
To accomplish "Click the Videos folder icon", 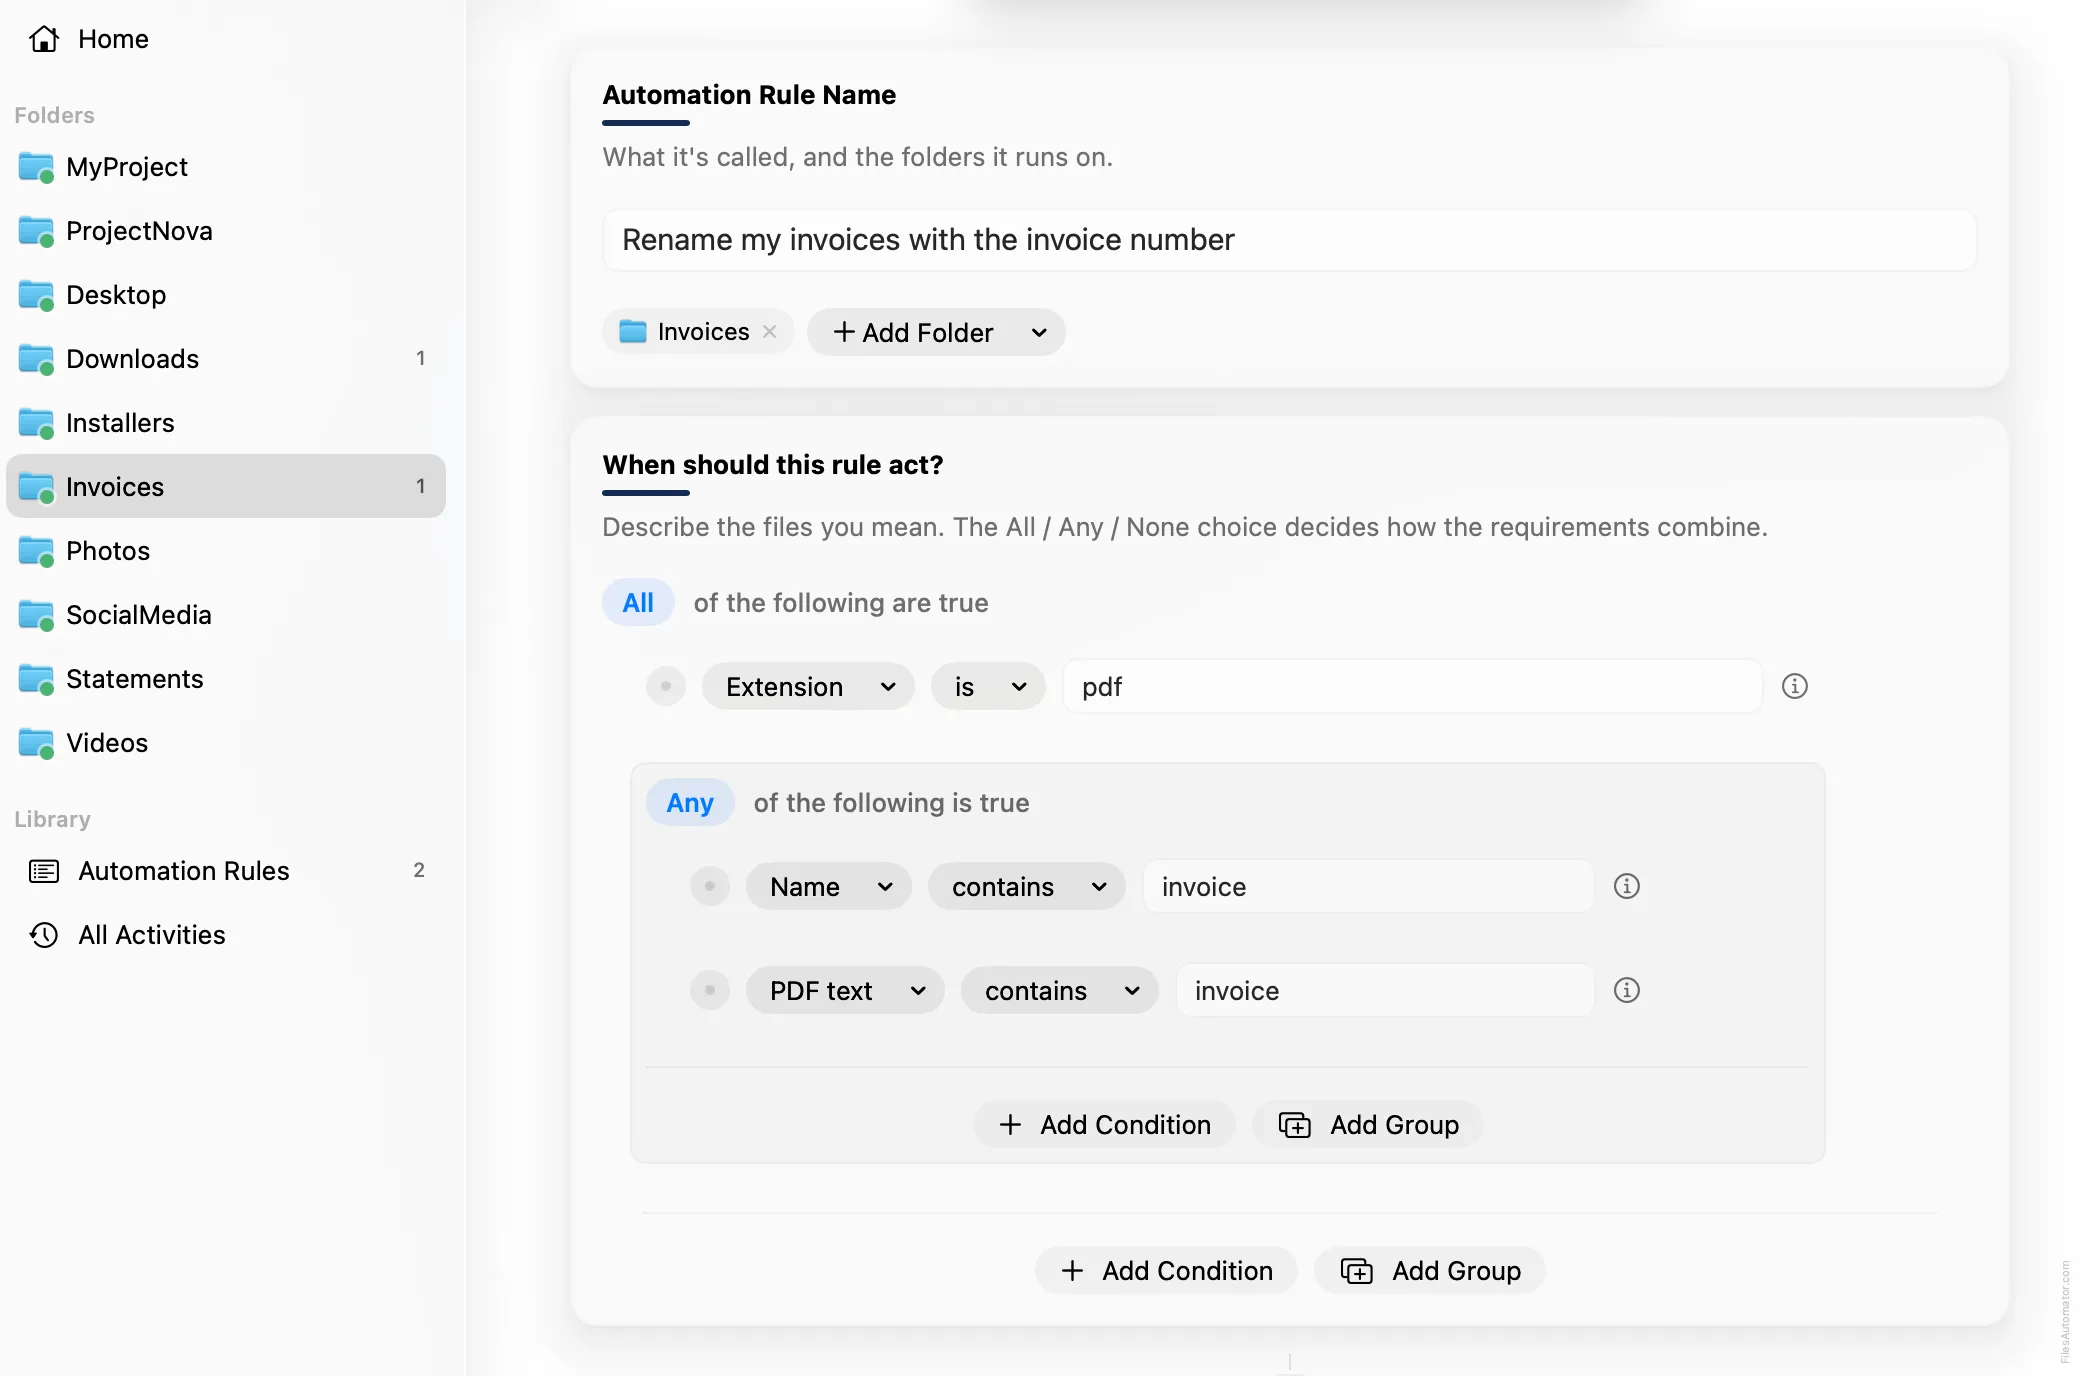I will (x=36, y=743).
